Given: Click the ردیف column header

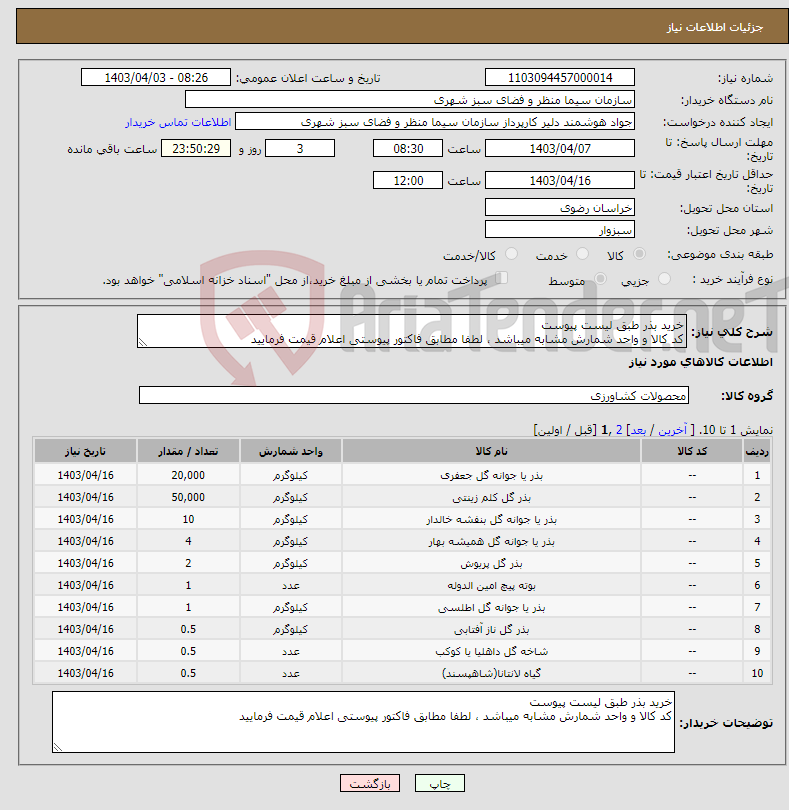Looking at the screenshot, I should (757, 451).
